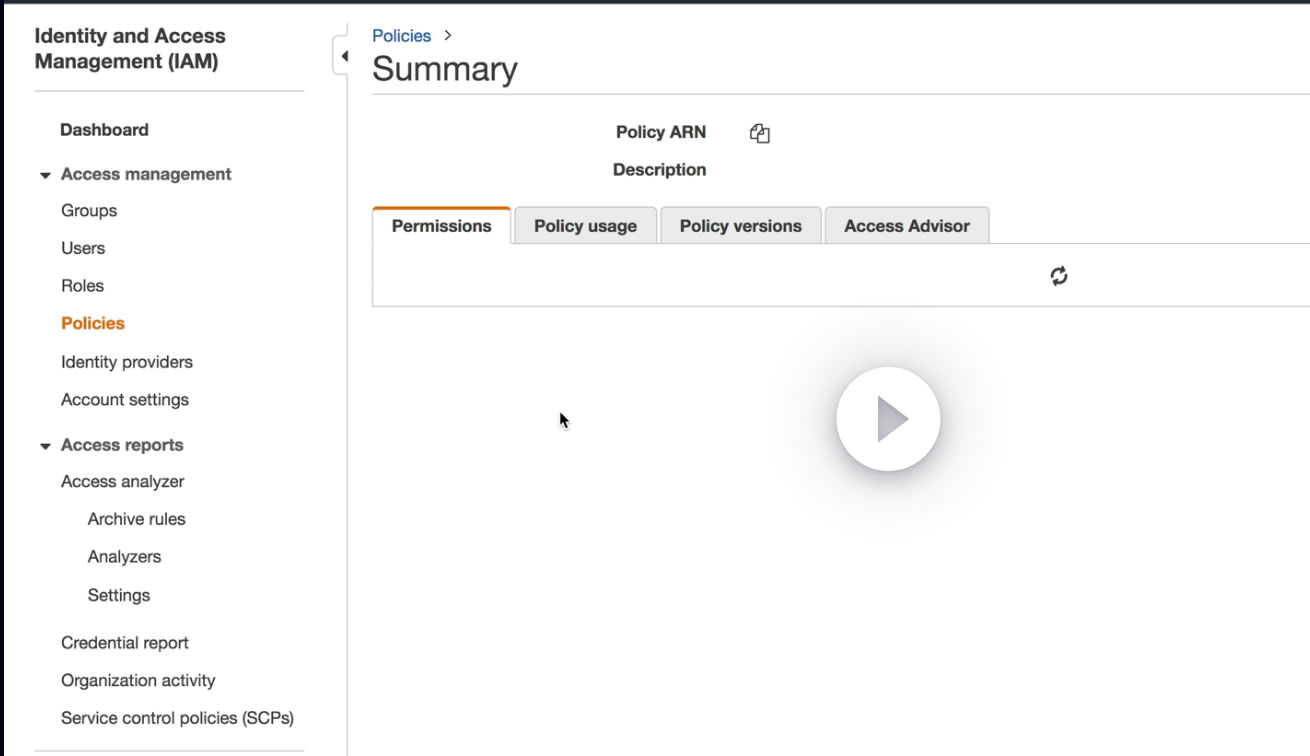Screen dimensions: 1310x756
Task: Open Settings under Access analyzer
Action: click(119, 595)
